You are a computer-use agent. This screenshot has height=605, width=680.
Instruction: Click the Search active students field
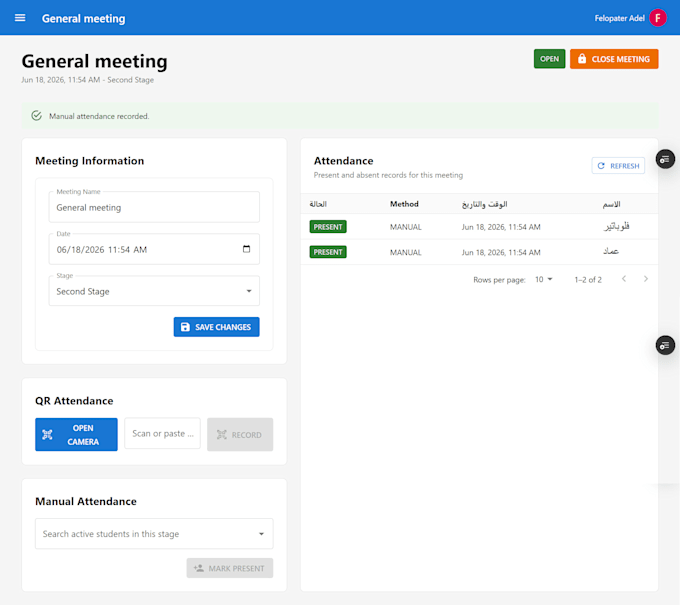coord(154,534)
